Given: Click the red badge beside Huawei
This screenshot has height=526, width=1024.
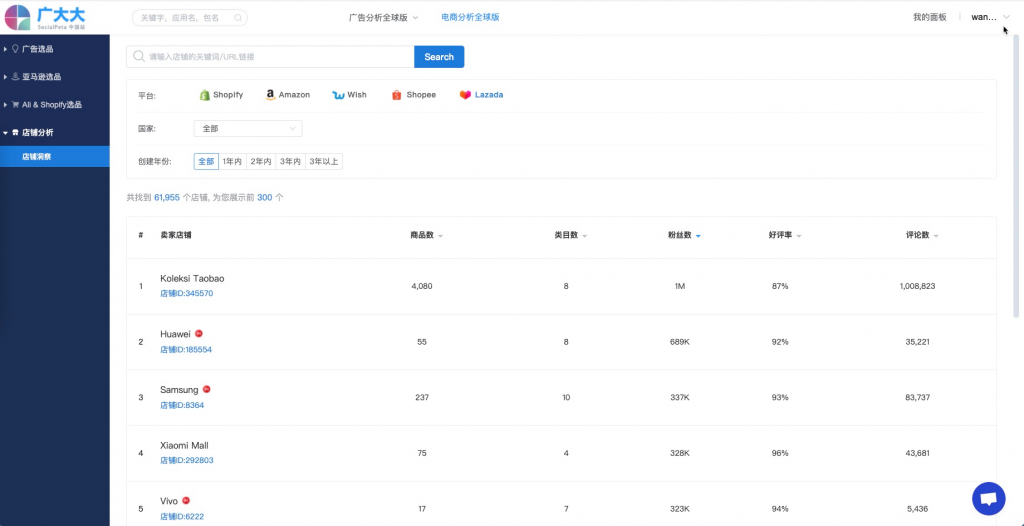Looking at the screenshot, I should 199,333.
